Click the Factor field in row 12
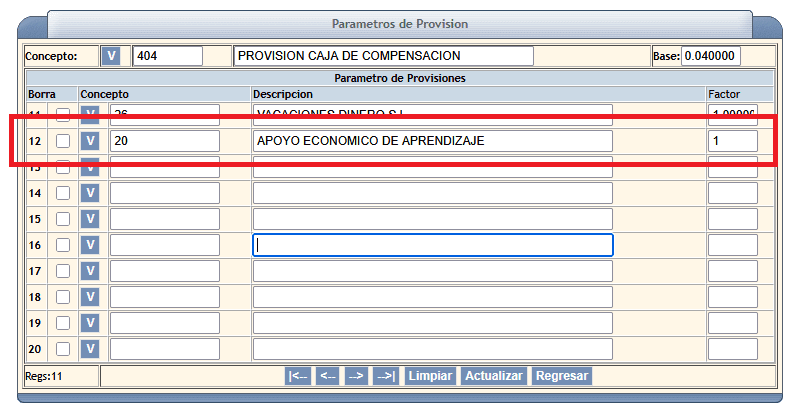The width and height of the screenshot is (785, 411). coord(732,141)
